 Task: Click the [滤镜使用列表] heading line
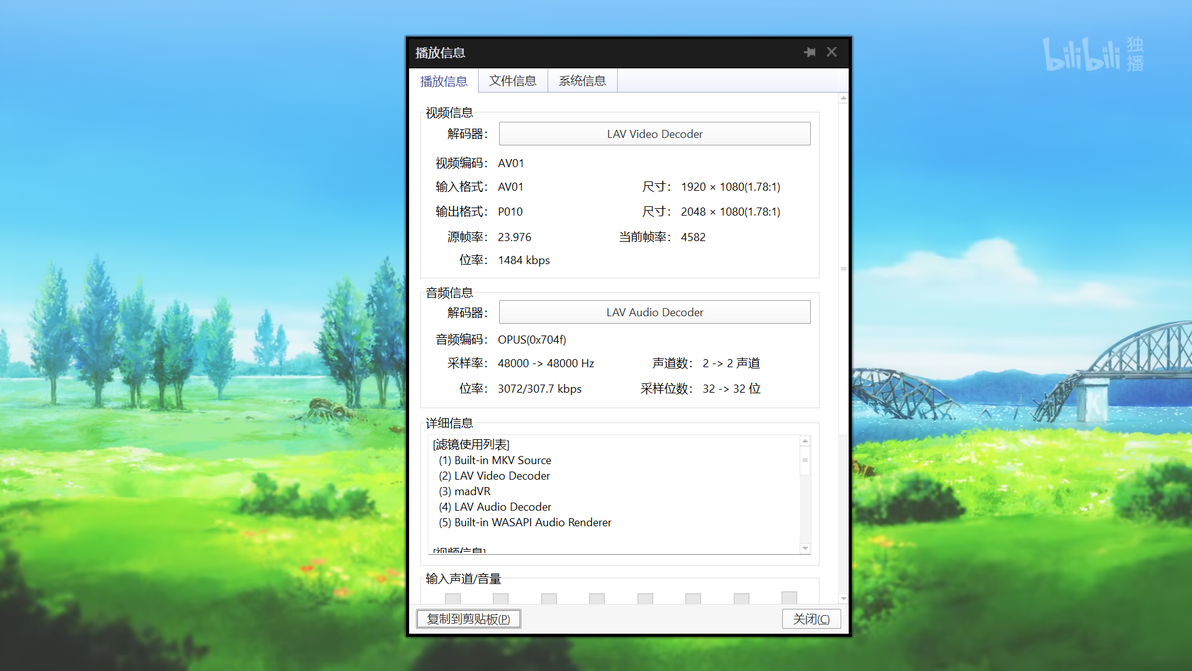(471, 445)
